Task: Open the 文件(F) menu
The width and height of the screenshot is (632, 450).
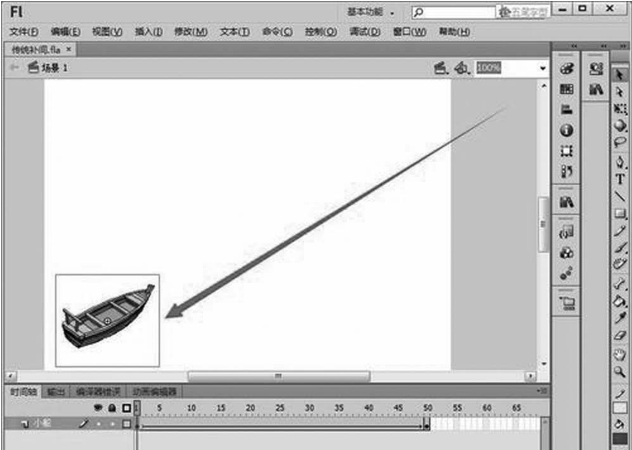Action: [x=24, y=31]
